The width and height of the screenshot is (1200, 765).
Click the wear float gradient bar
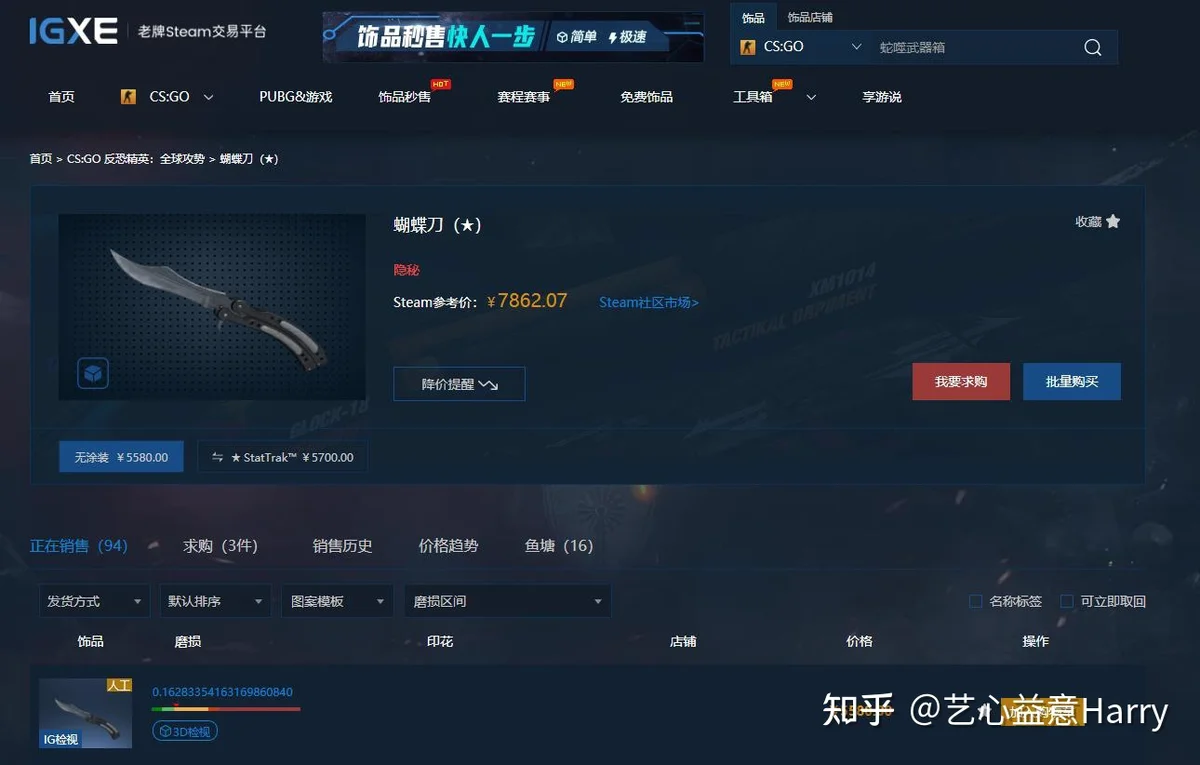coord(226,709)
